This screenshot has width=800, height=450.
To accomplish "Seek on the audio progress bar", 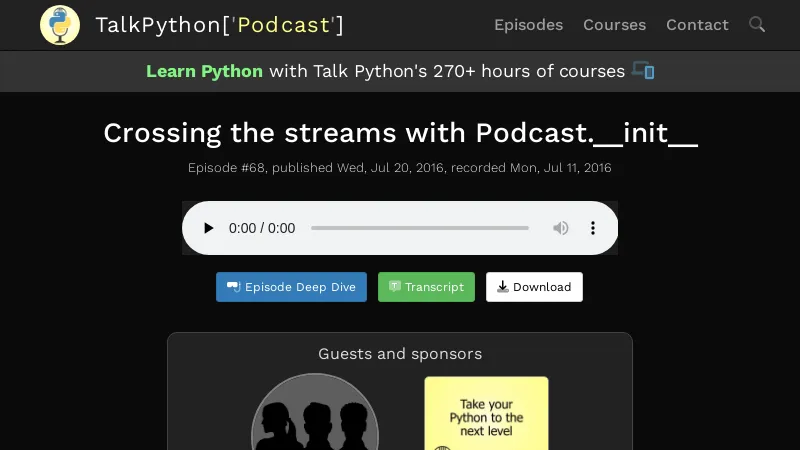I will point(420,228).
